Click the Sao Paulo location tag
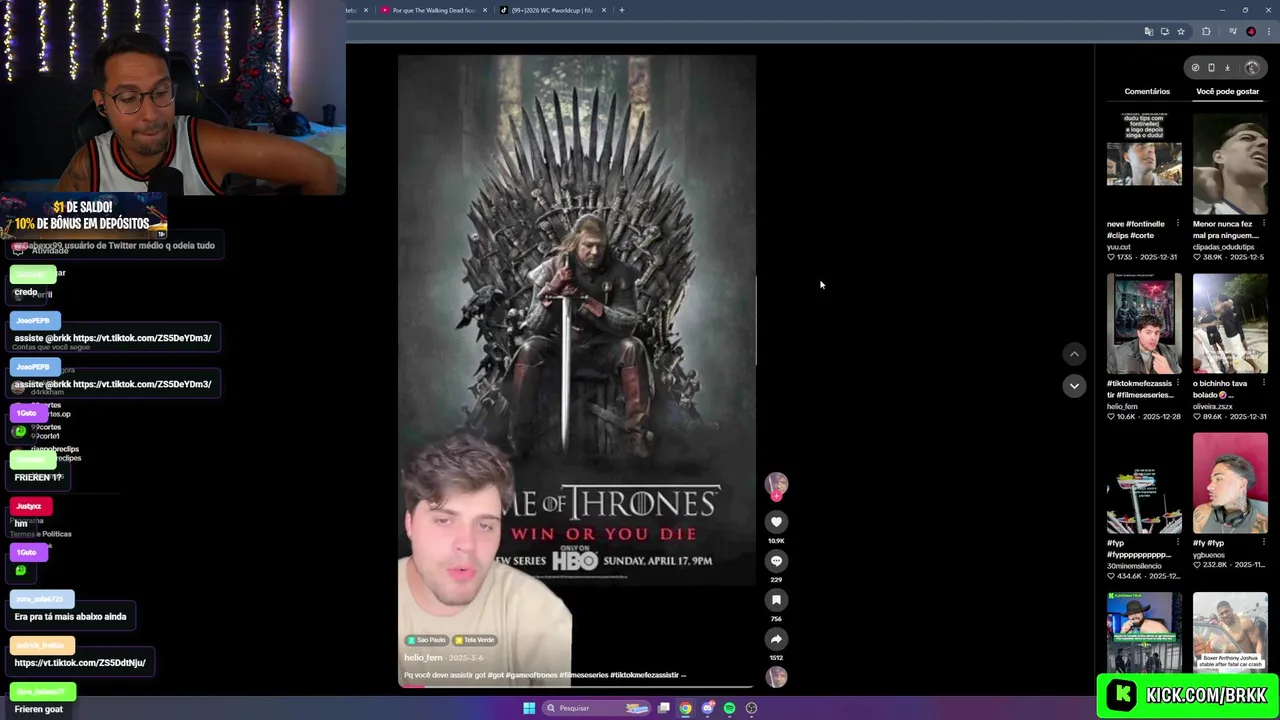Viewport: 1280px width, 720px height. pyautogui.click(x=426, y=640)
